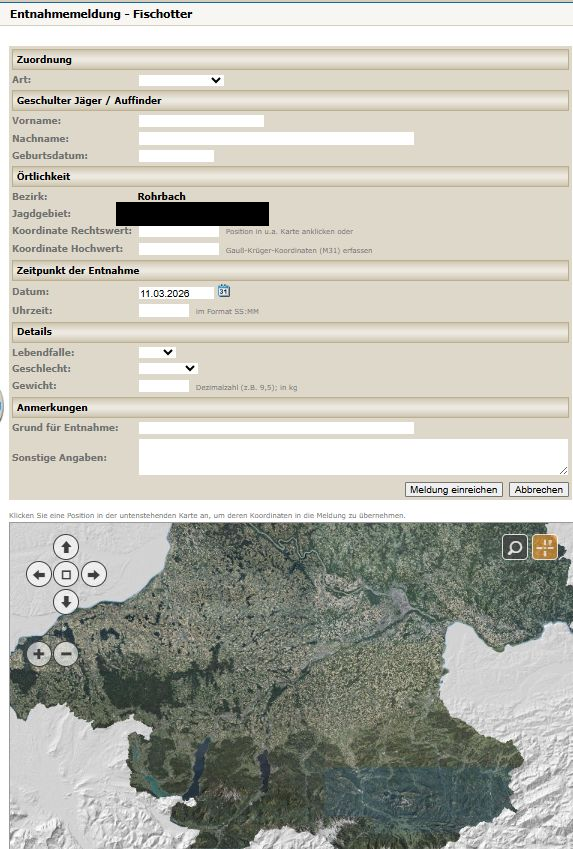Reset map view with center square icon
573x849 pixels.
coord(66,574)
